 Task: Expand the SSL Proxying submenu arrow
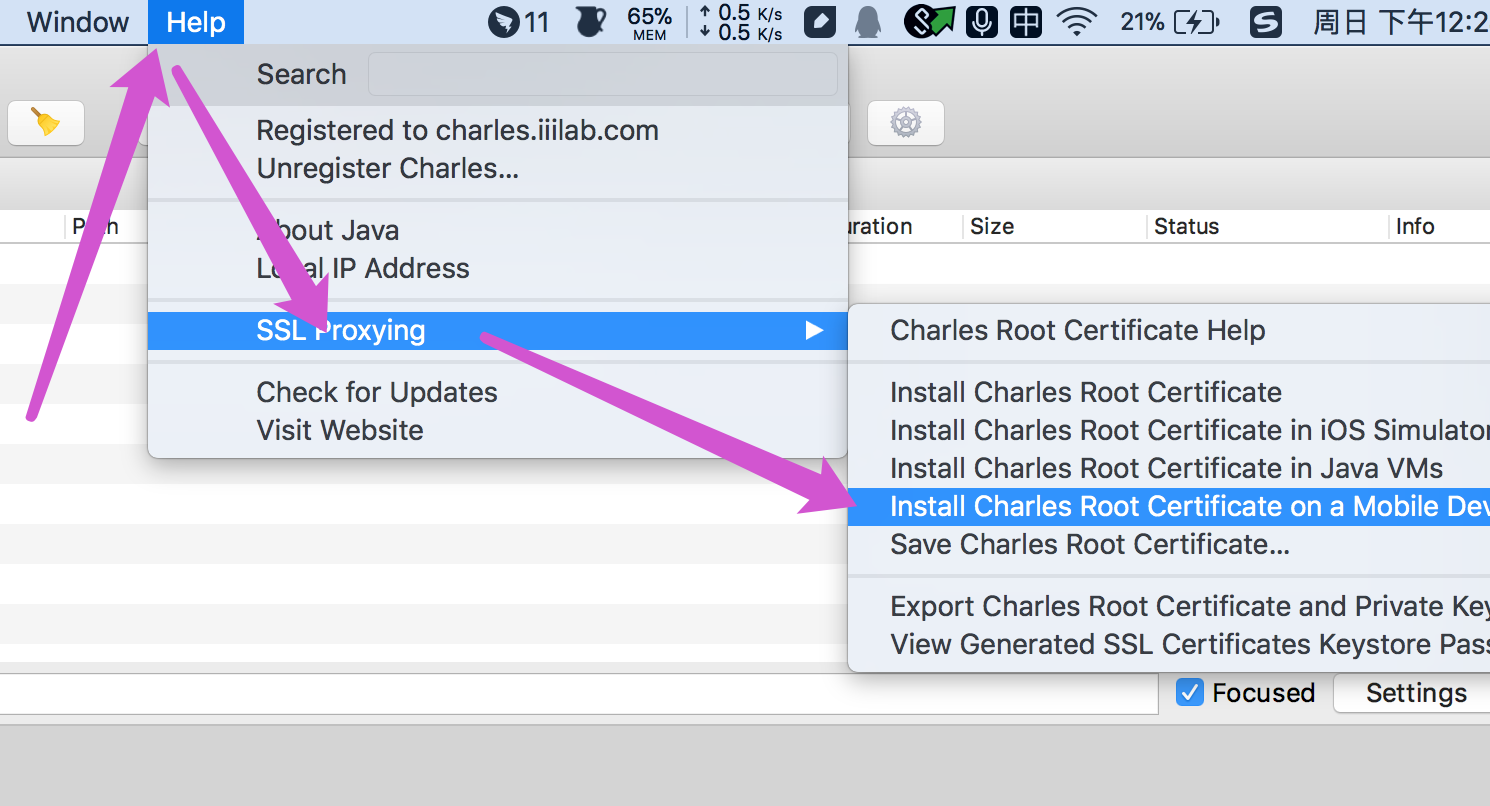click(815, 331)
